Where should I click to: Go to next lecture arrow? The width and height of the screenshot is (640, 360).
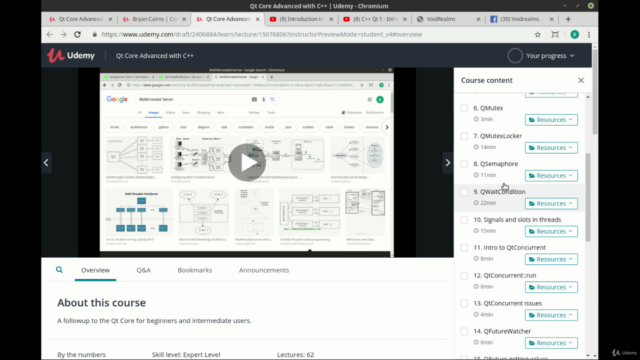(448, 162)
